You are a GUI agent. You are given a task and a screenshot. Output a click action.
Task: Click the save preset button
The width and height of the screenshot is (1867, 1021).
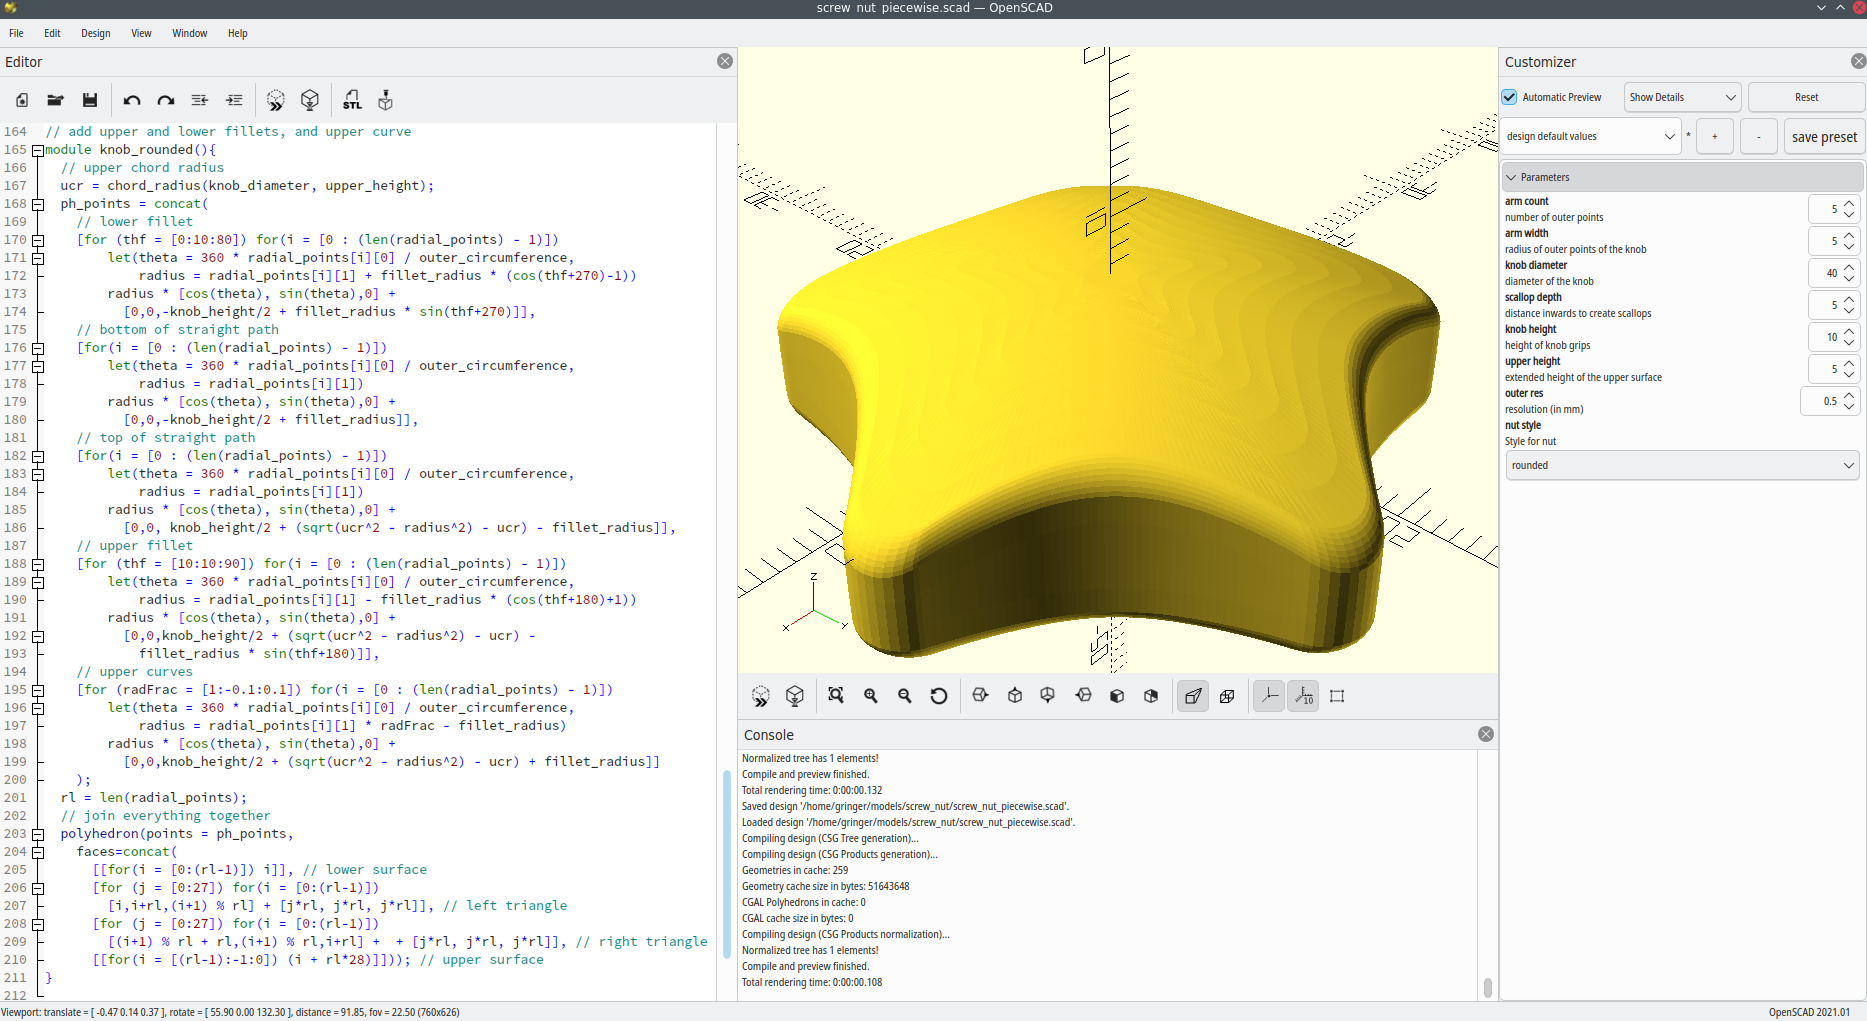(1824, 137)
